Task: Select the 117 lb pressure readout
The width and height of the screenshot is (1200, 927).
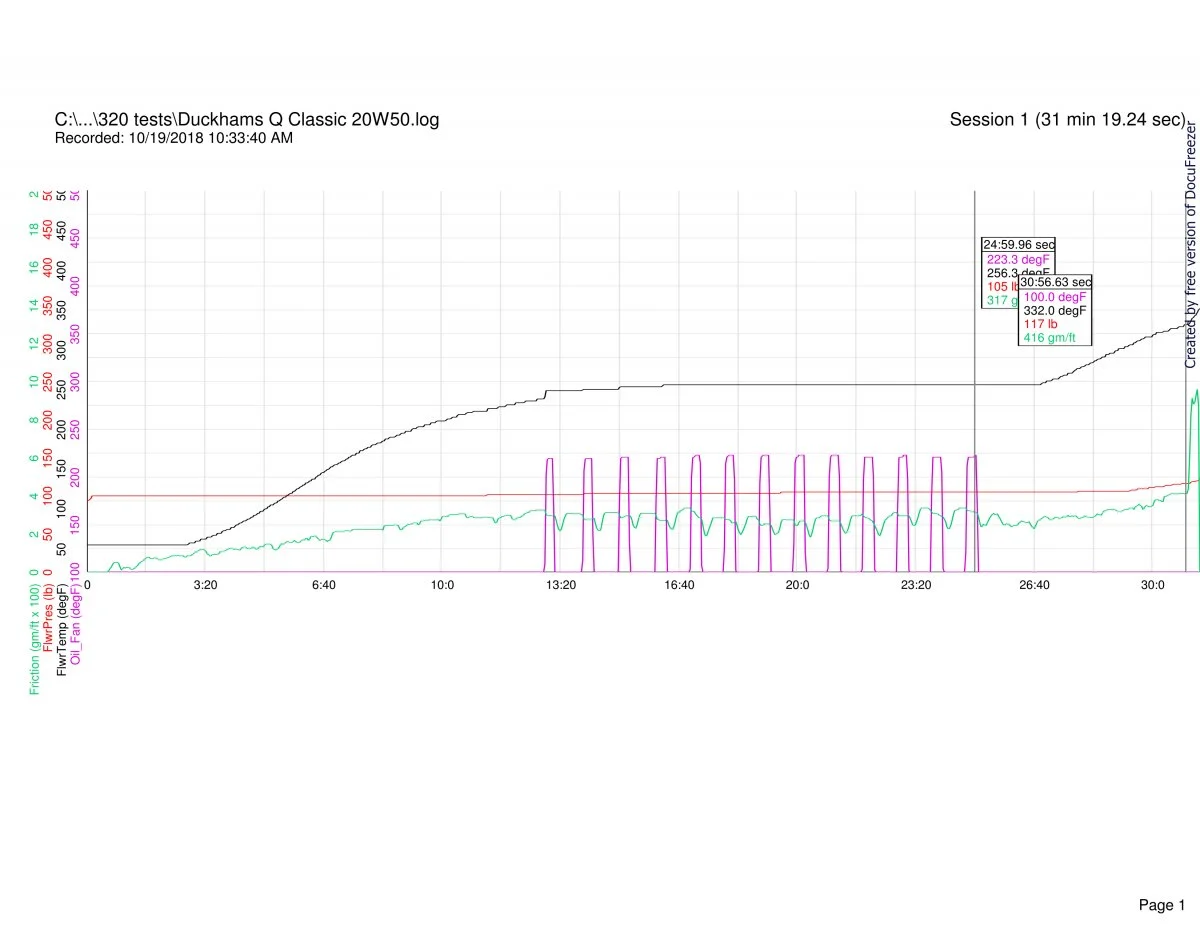Action: [x=1039, y=324]
